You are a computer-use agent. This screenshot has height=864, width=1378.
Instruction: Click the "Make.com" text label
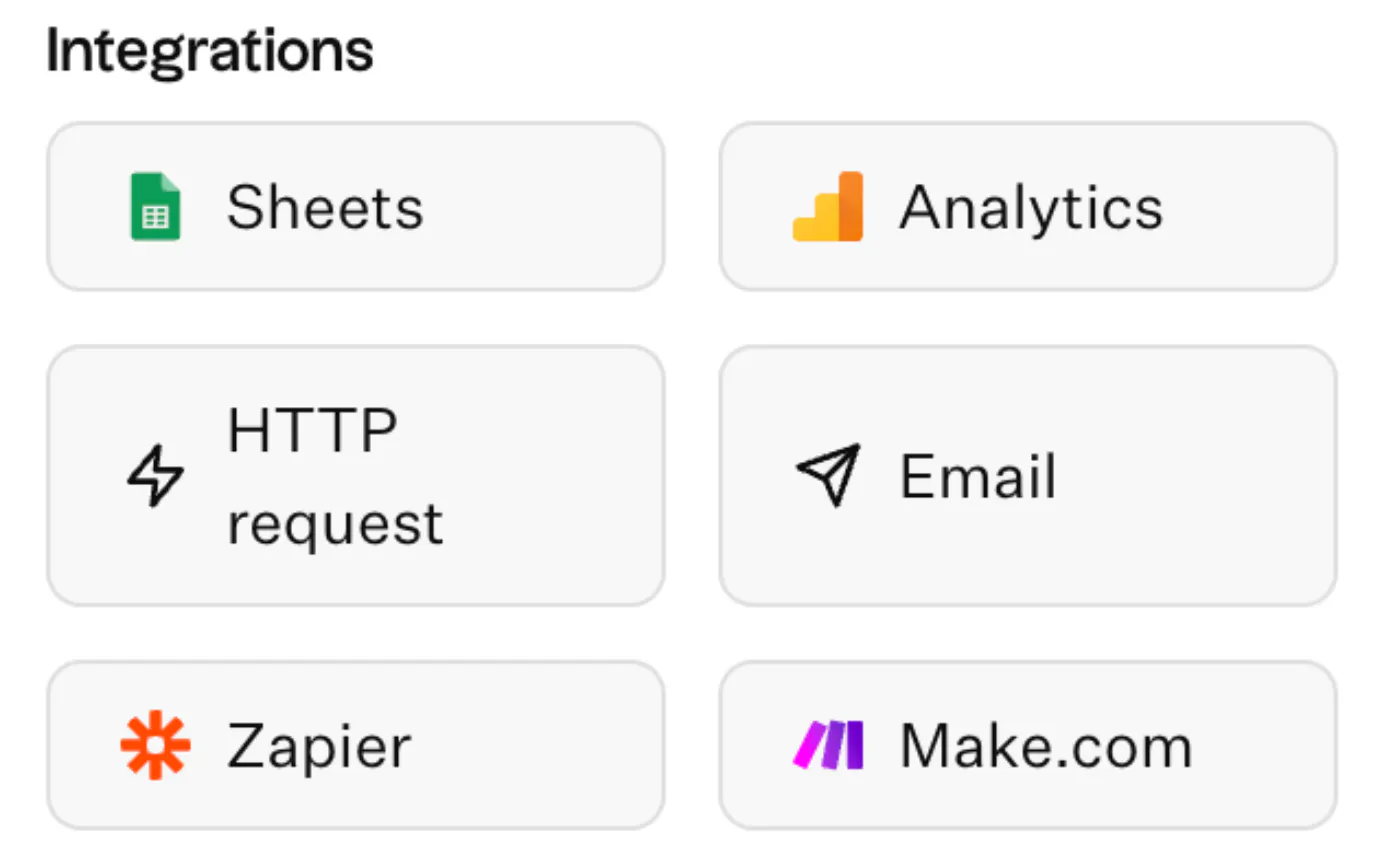[1046, 746]
